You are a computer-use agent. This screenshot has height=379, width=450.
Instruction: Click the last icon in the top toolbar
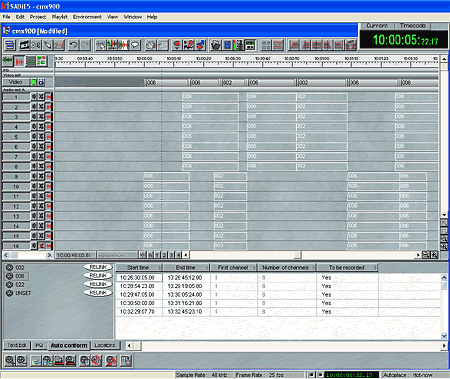pos(350,45)
